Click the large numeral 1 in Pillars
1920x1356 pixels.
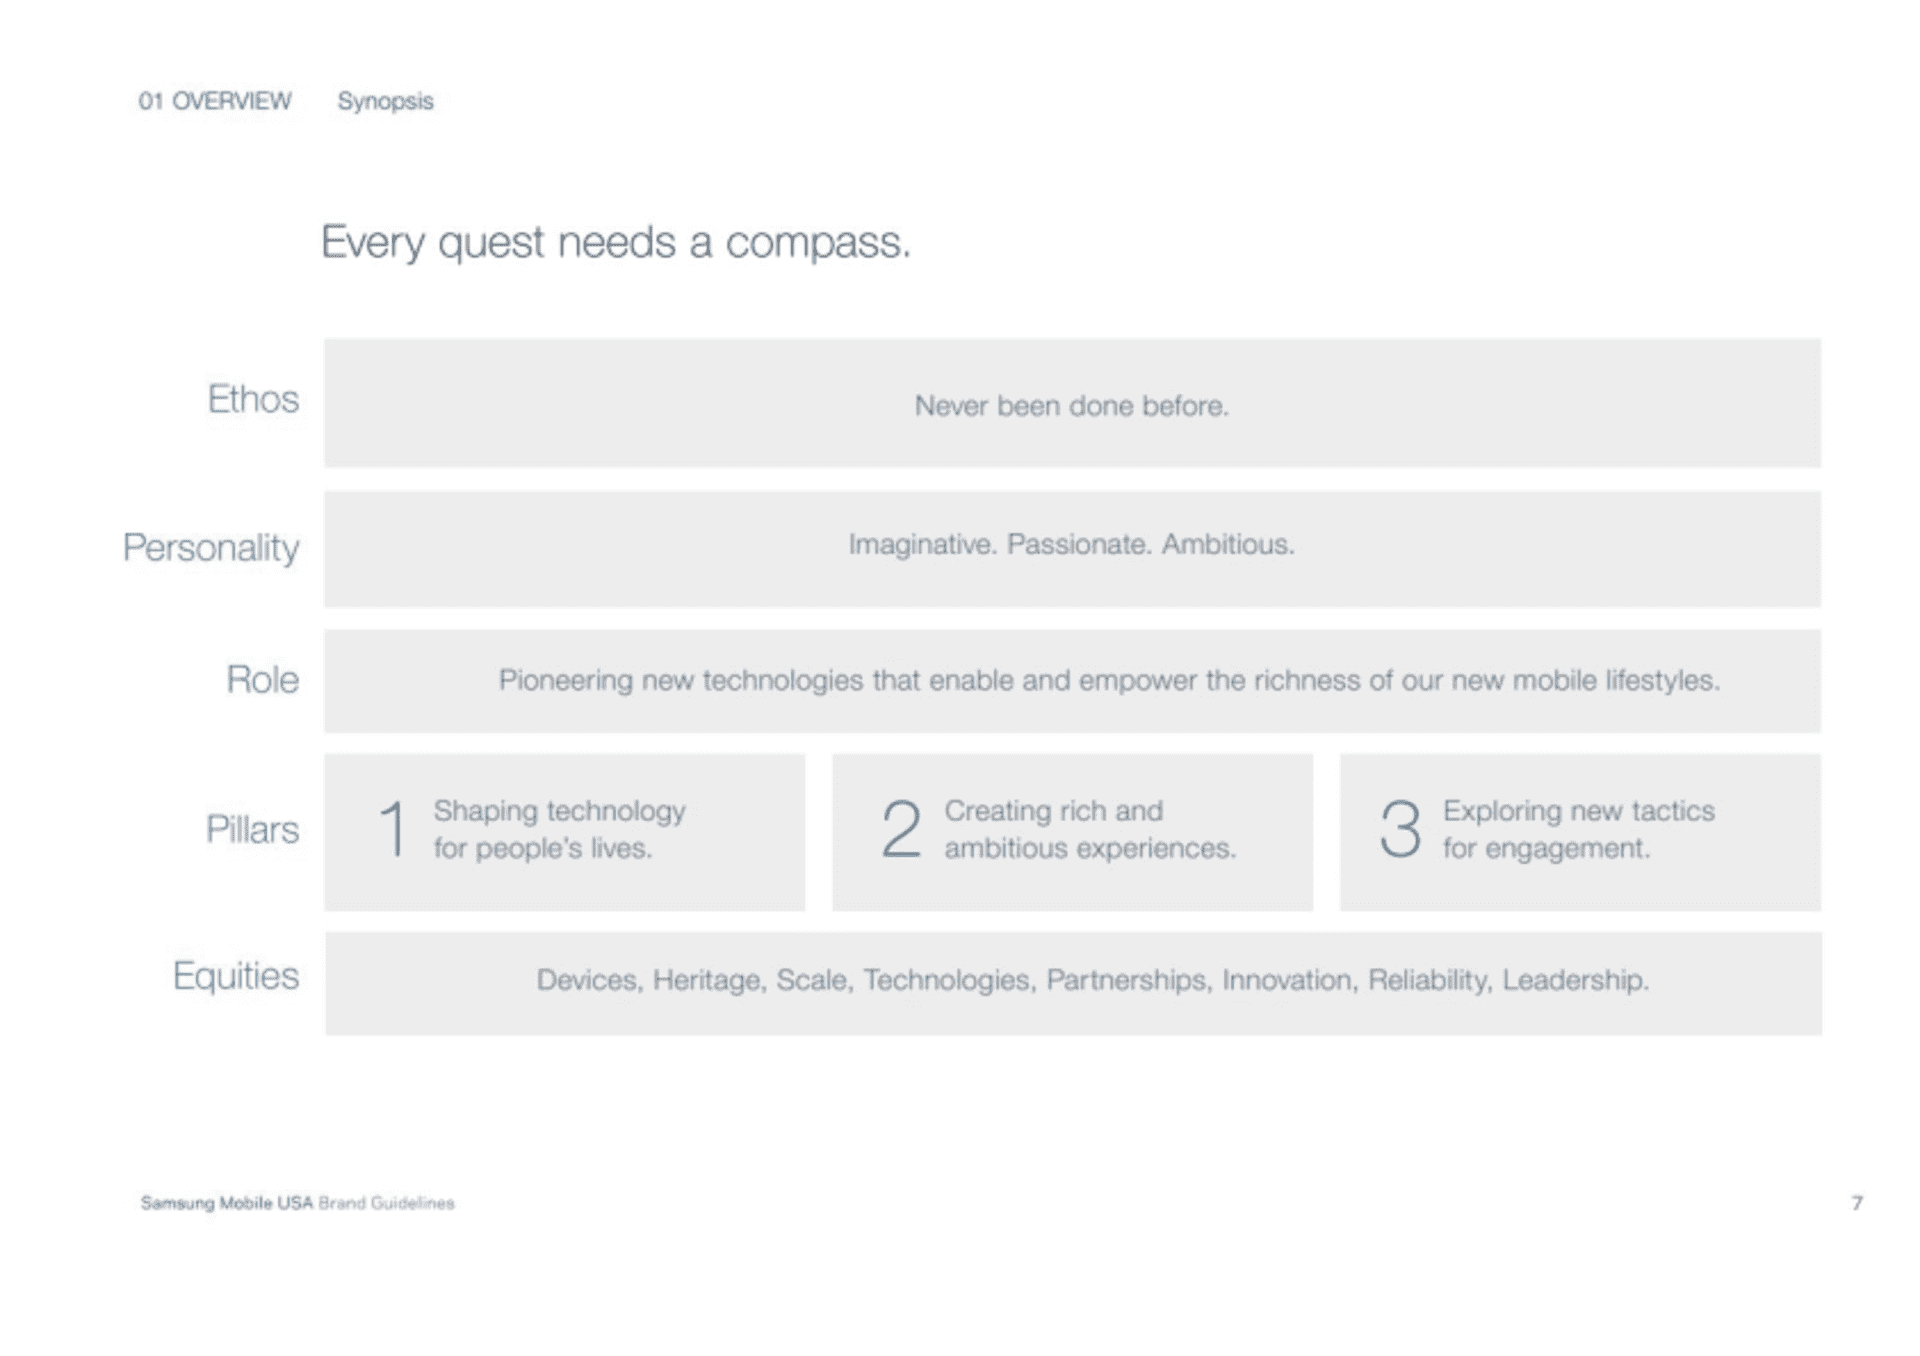(393, 829)
